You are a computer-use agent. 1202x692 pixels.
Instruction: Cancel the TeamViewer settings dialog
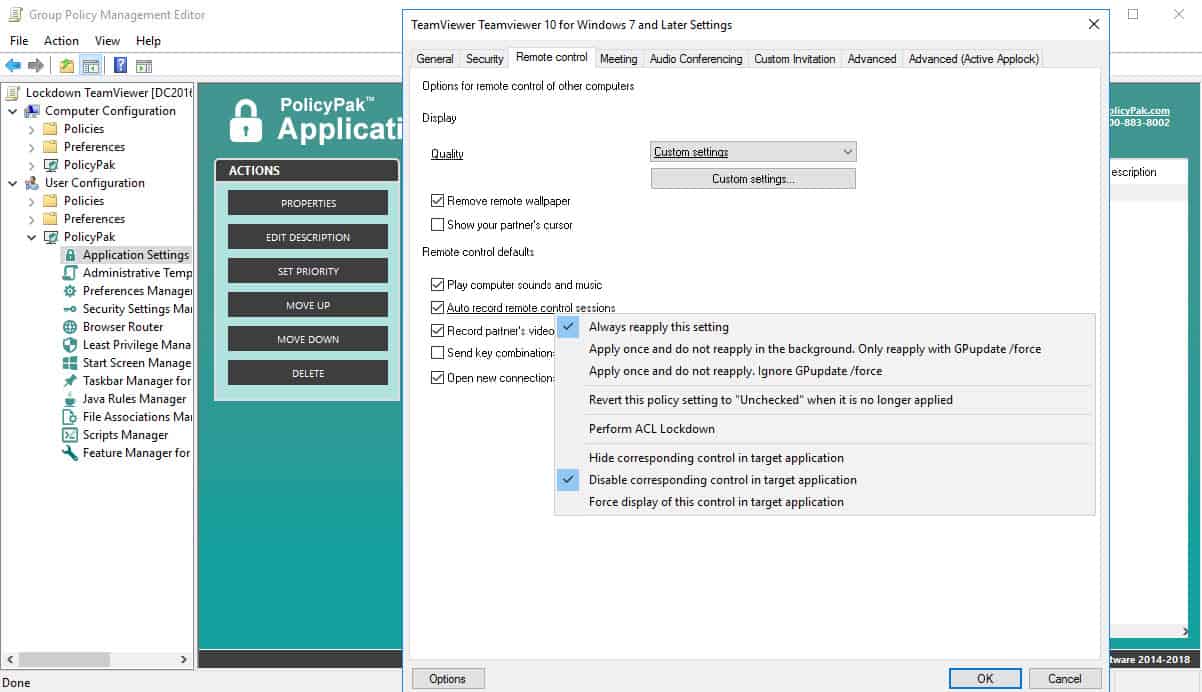pyautogui.click(x=1065, y=679)
